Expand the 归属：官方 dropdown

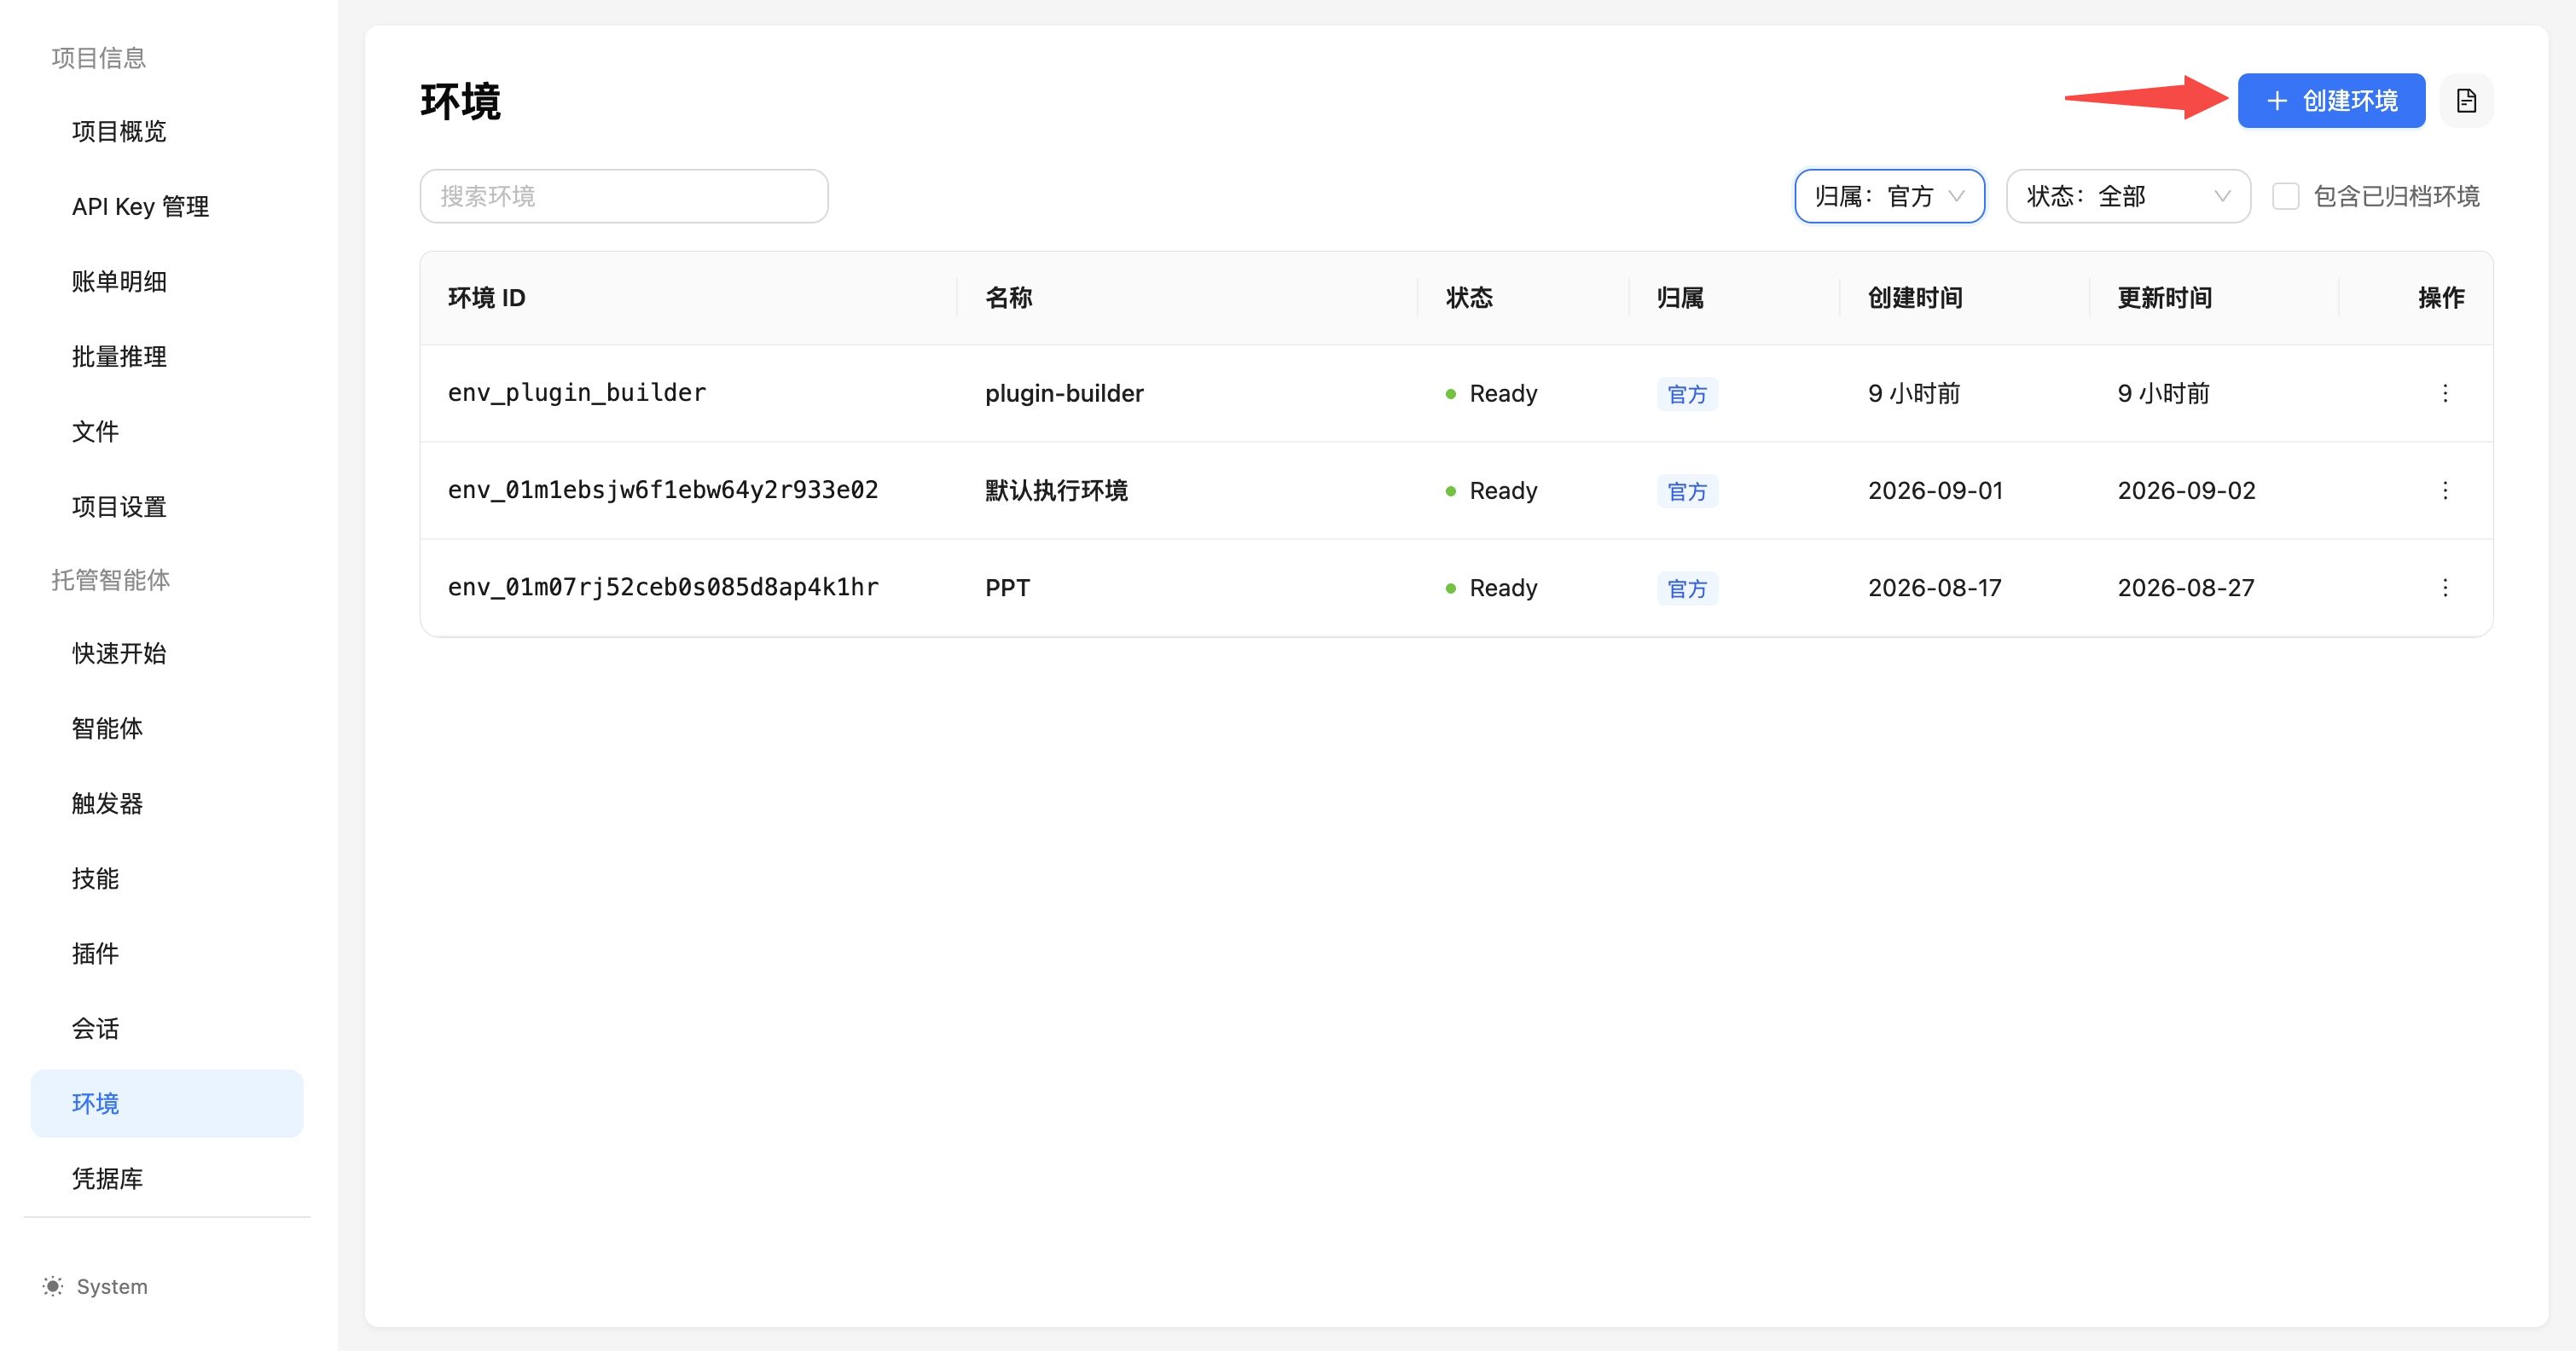[1889, 196]
